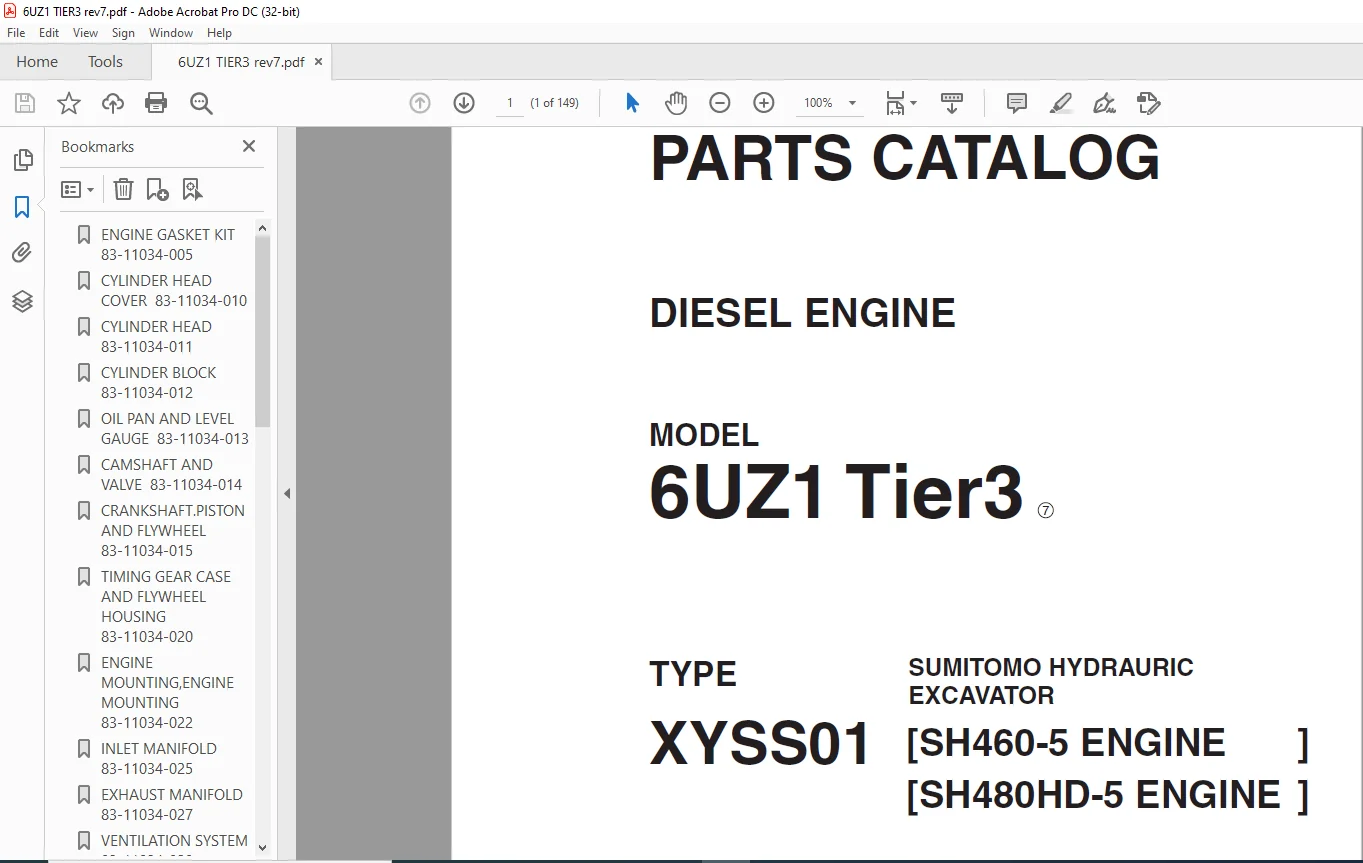Screen dimensions: 1363x863
Task: Open TIMING GEAR CASE bookmark
Action: coord(166,606)
